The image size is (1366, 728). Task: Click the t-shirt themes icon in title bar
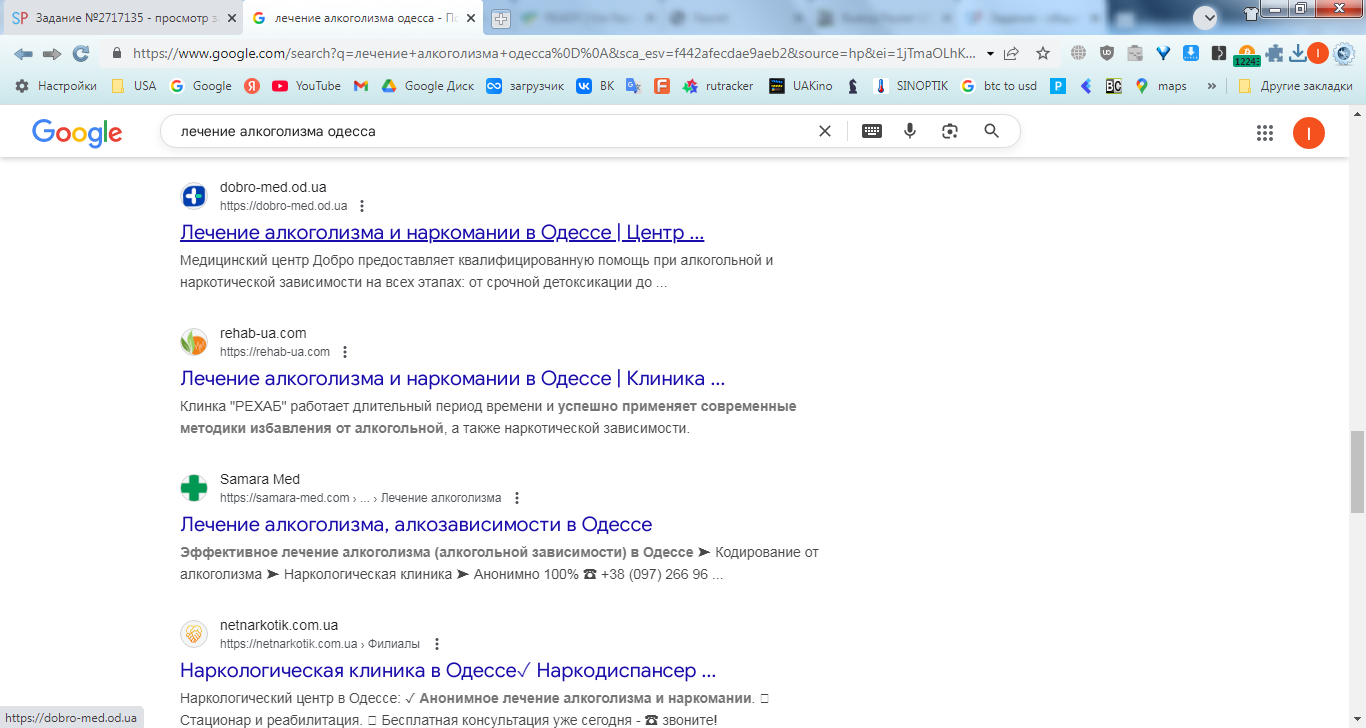[1252, 14]
